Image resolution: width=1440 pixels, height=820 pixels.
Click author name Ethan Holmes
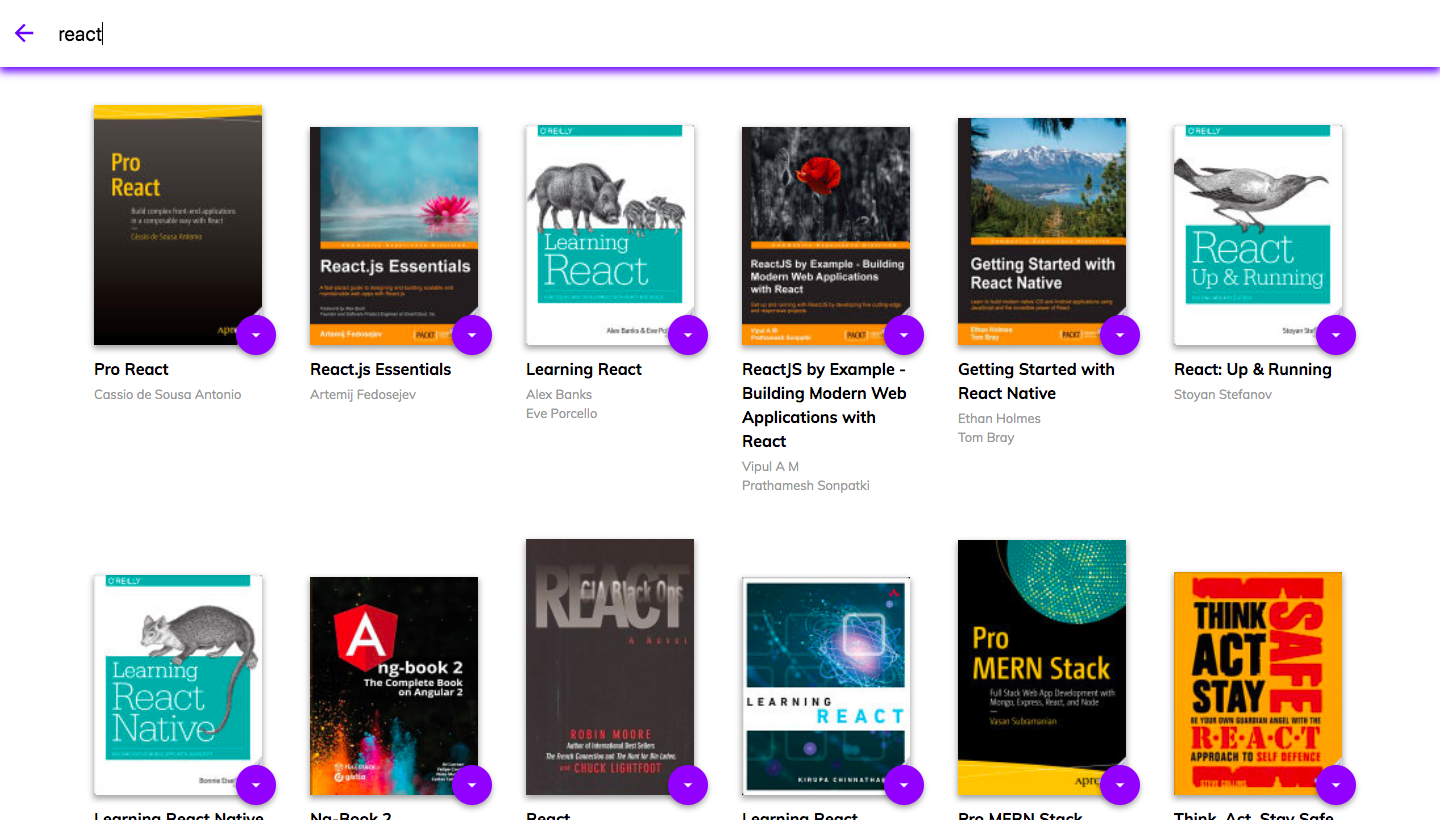point(999,418)
